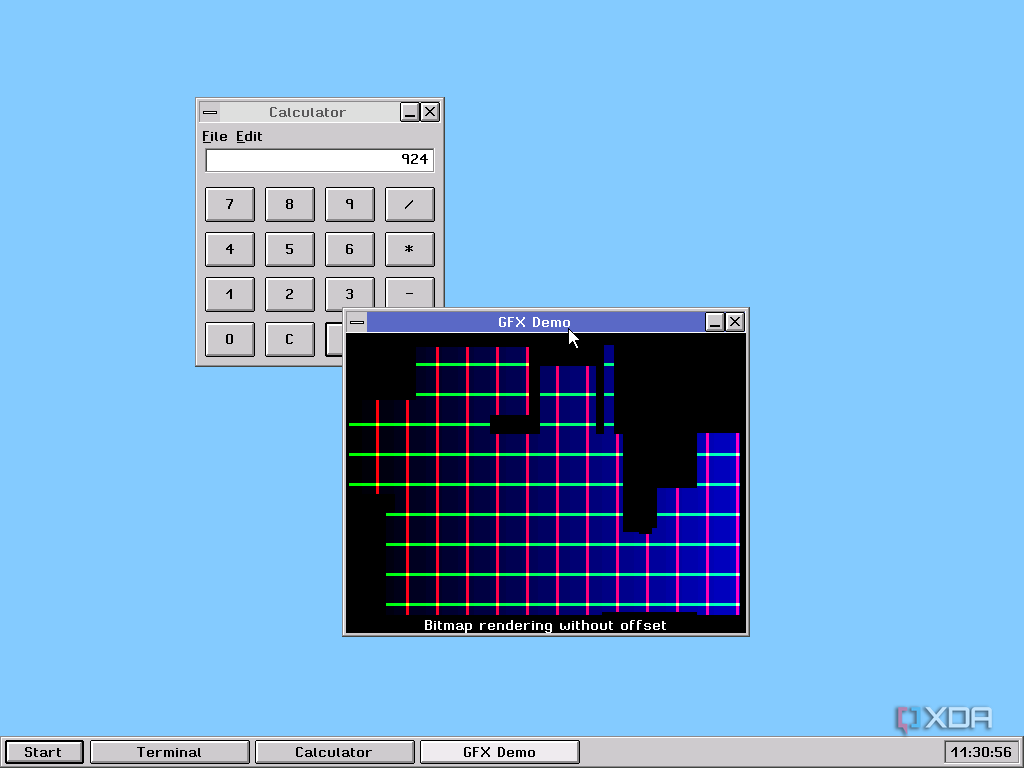The height and width of the screenshot is (768, 1024).
Task: Click the 3 key in Calculator
Action: pyautogui.click(x=350, y=293)
